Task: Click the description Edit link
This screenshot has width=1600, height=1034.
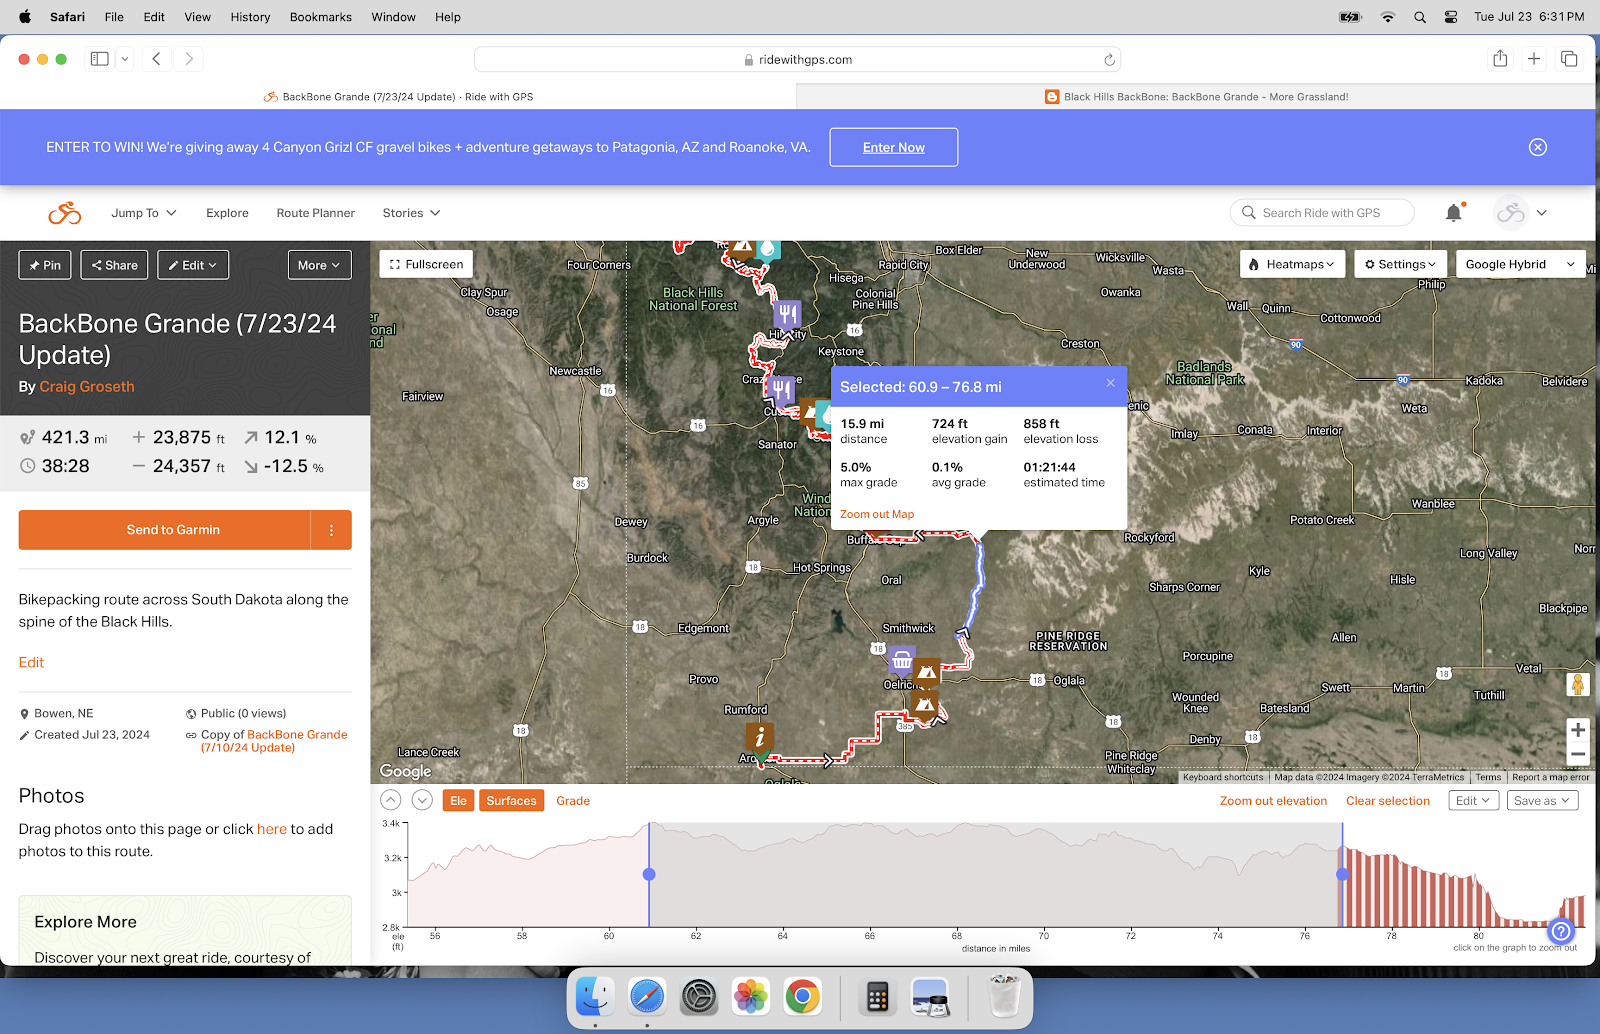Action: pos(31,662)
